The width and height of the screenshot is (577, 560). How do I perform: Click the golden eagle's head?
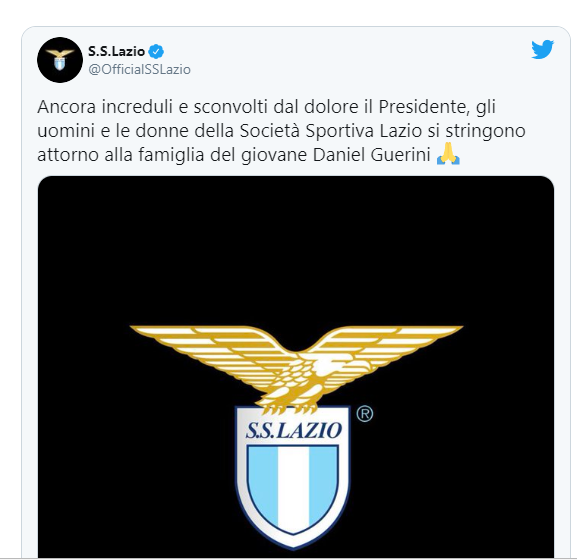359,365
